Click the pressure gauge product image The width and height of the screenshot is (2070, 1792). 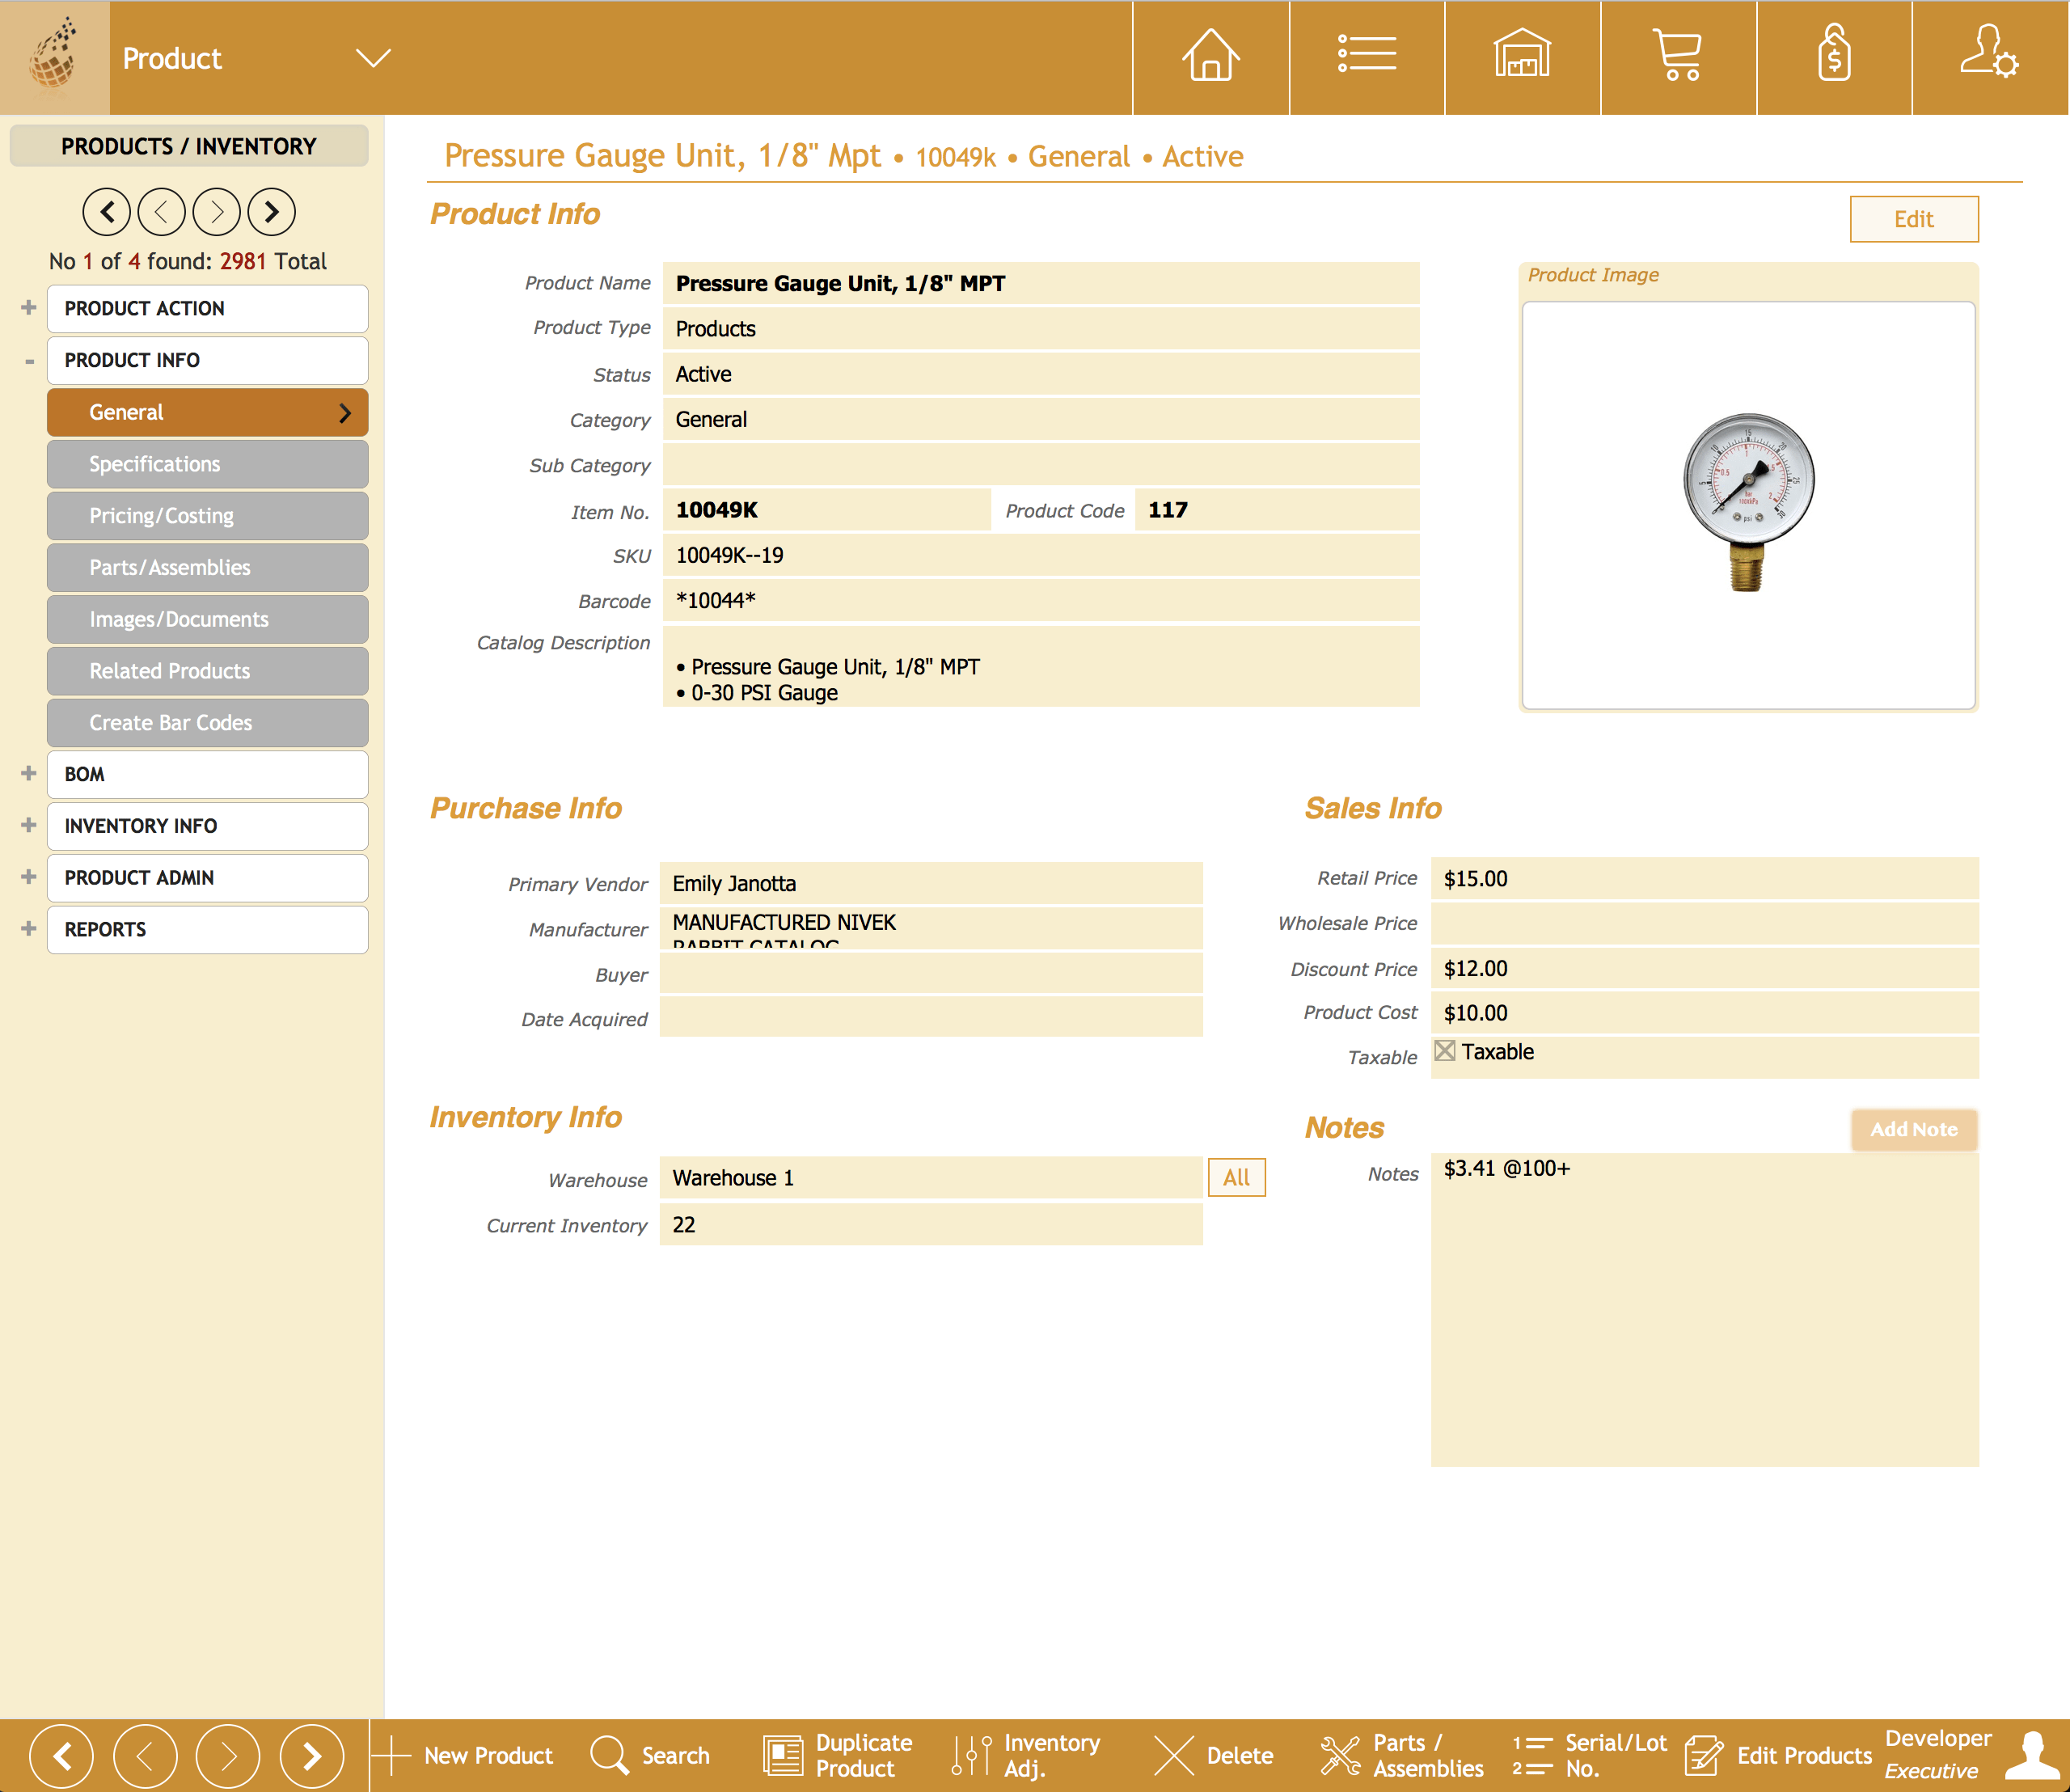point(1748,503)
